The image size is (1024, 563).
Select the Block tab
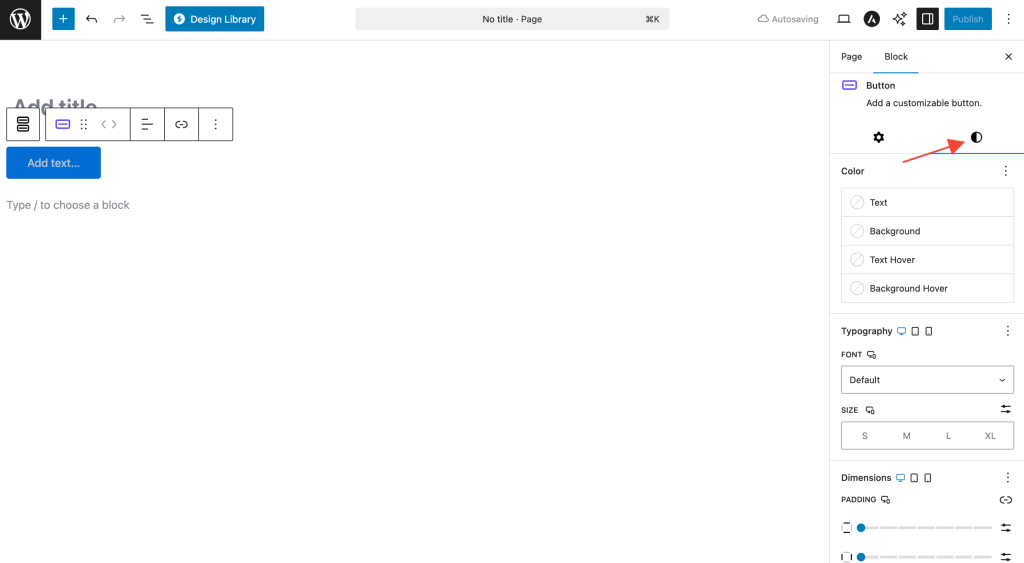tap(896, 57)
